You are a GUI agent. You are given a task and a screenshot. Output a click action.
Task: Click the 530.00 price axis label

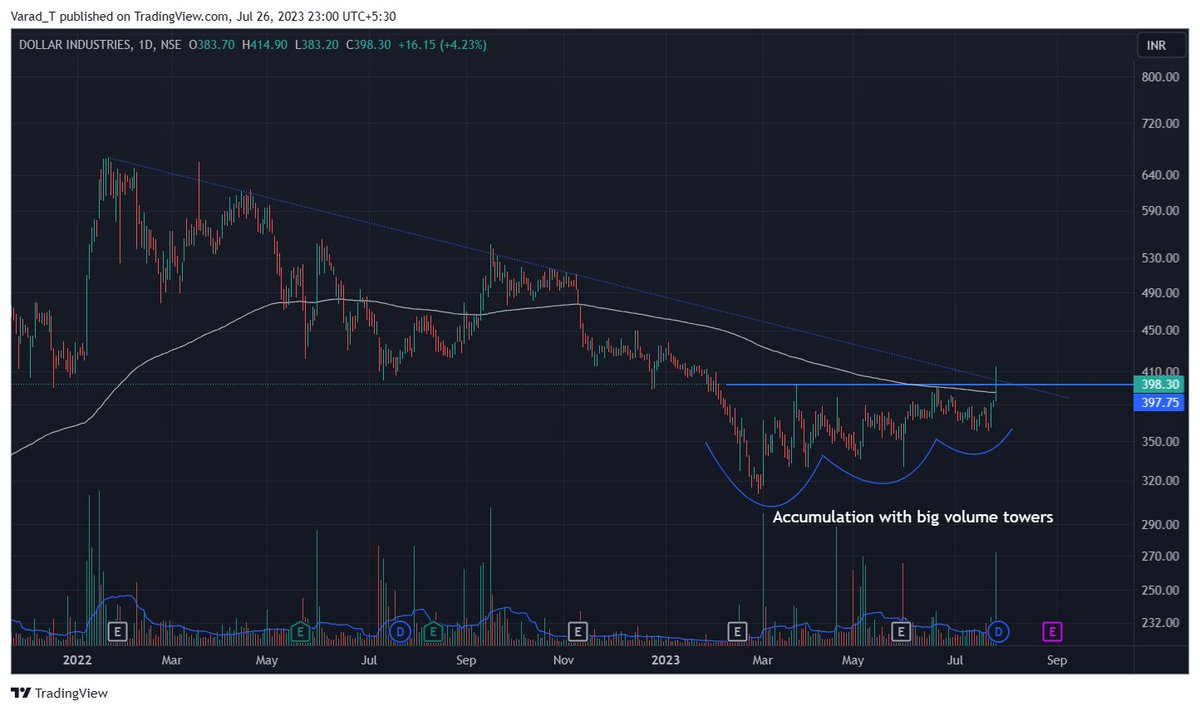click(x=1161, y=258)
